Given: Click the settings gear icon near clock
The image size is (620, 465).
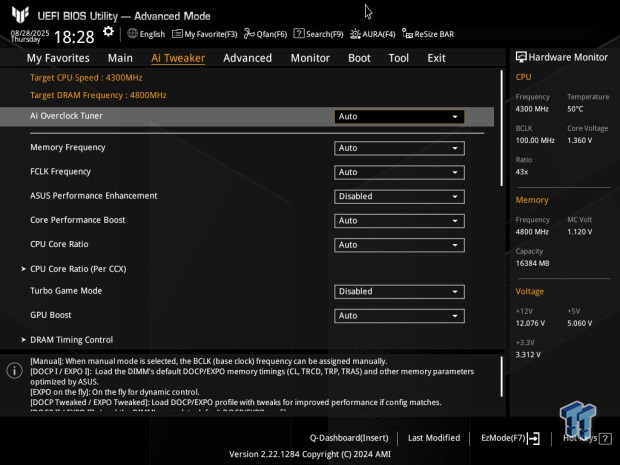Looking at the screenshot, I should click(x=108, y=32).
